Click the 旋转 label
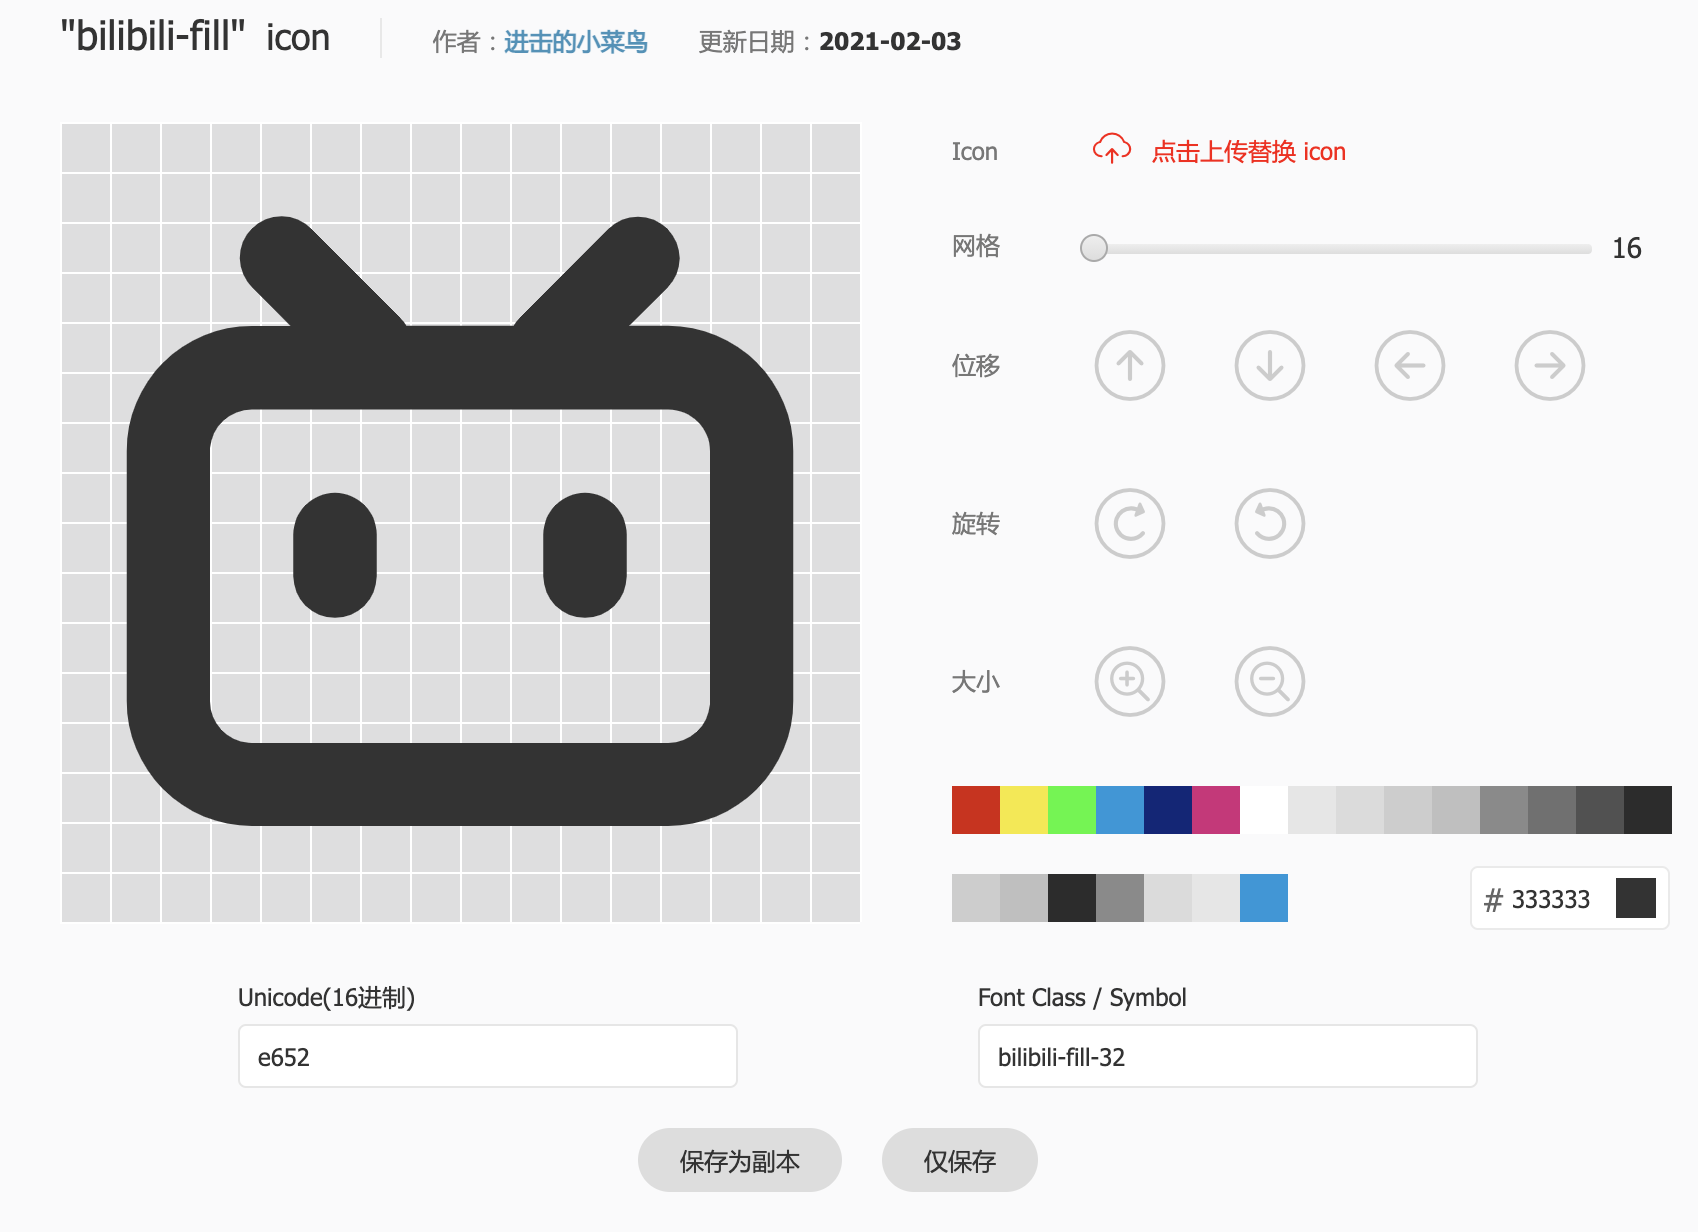 pyautogui.click(x=976, y=524)
